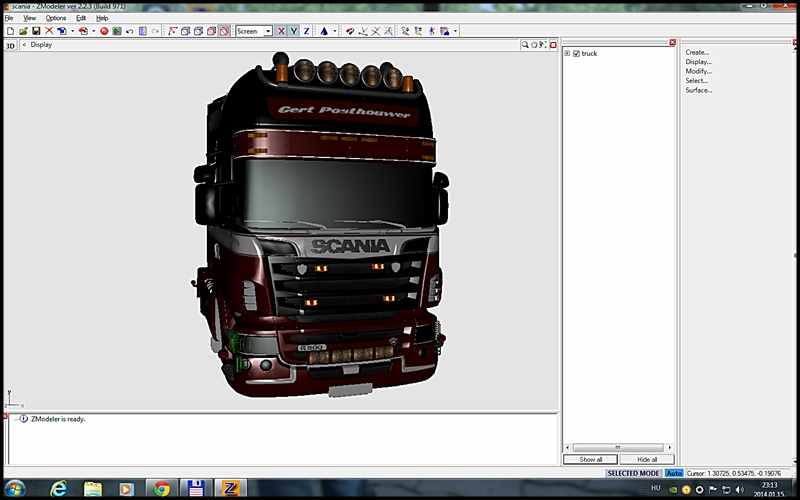Open the Screen coordinate dropdown
Viewport: 800px width, 500px height.
tap(268, 31)
